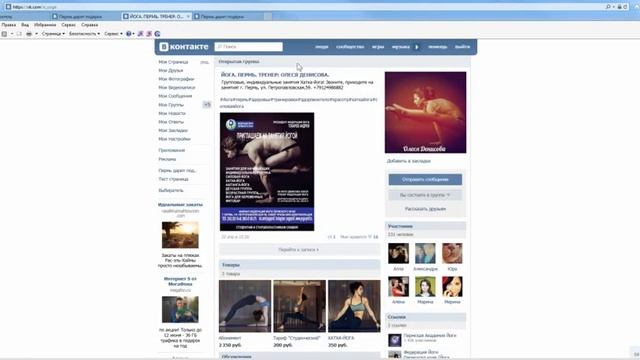Click the search magnifier in address bar
Screen dimensions: 640x360
[x=608, y=7]
